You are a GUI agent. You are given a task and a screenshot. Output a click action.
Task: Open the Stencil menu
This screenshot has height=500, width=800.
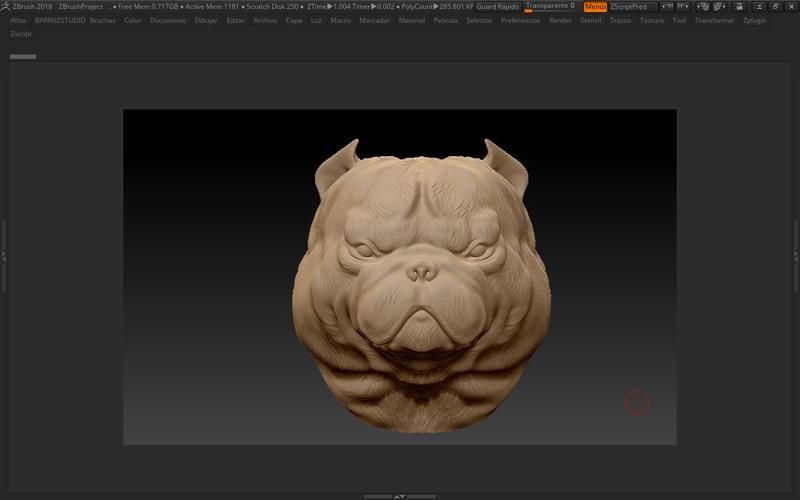click(x=590, y=20)
